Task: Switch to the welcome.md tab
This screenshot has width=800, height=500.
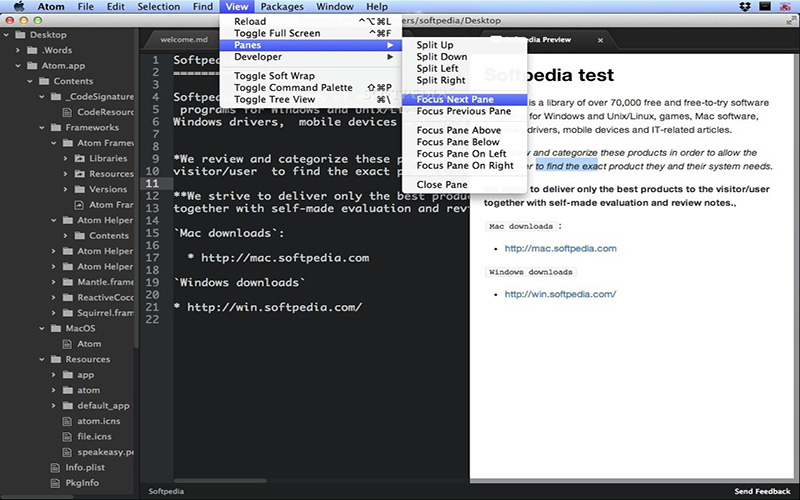Action: 184,39
